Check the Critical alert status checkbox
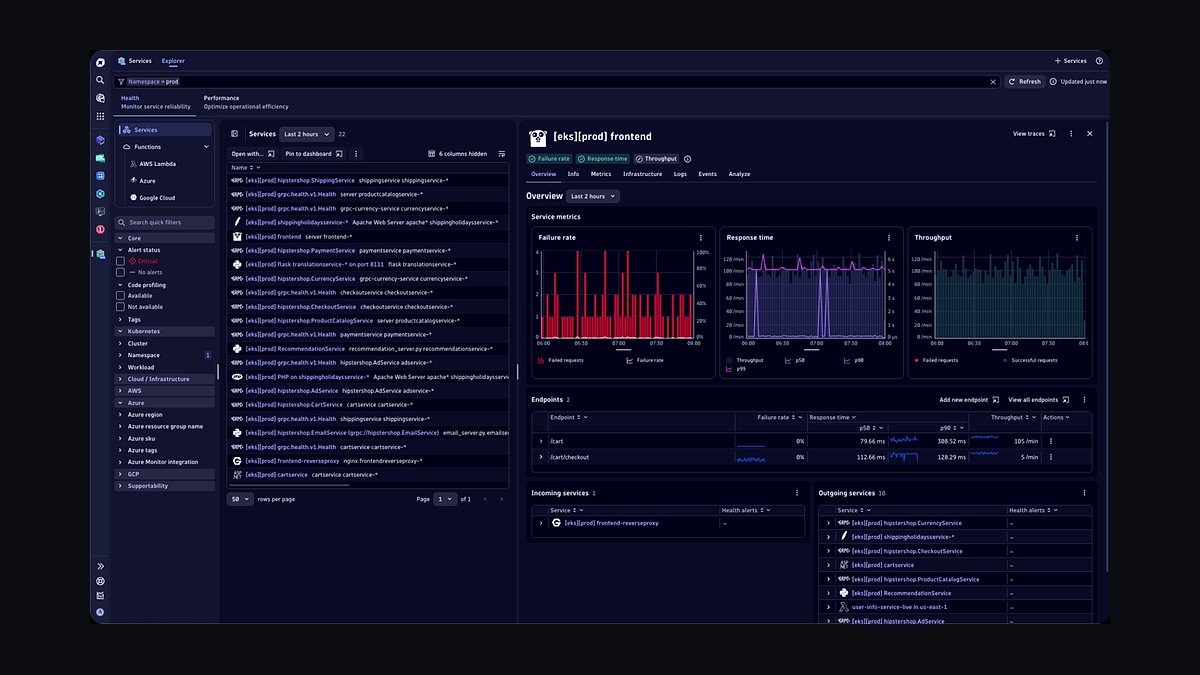 [x=121, y=261]
